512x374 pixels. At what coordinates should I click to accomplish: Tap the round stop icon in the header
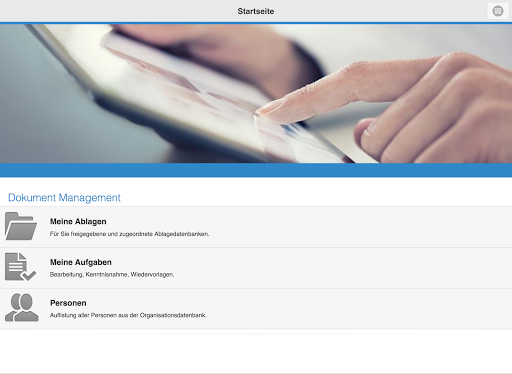498,11
